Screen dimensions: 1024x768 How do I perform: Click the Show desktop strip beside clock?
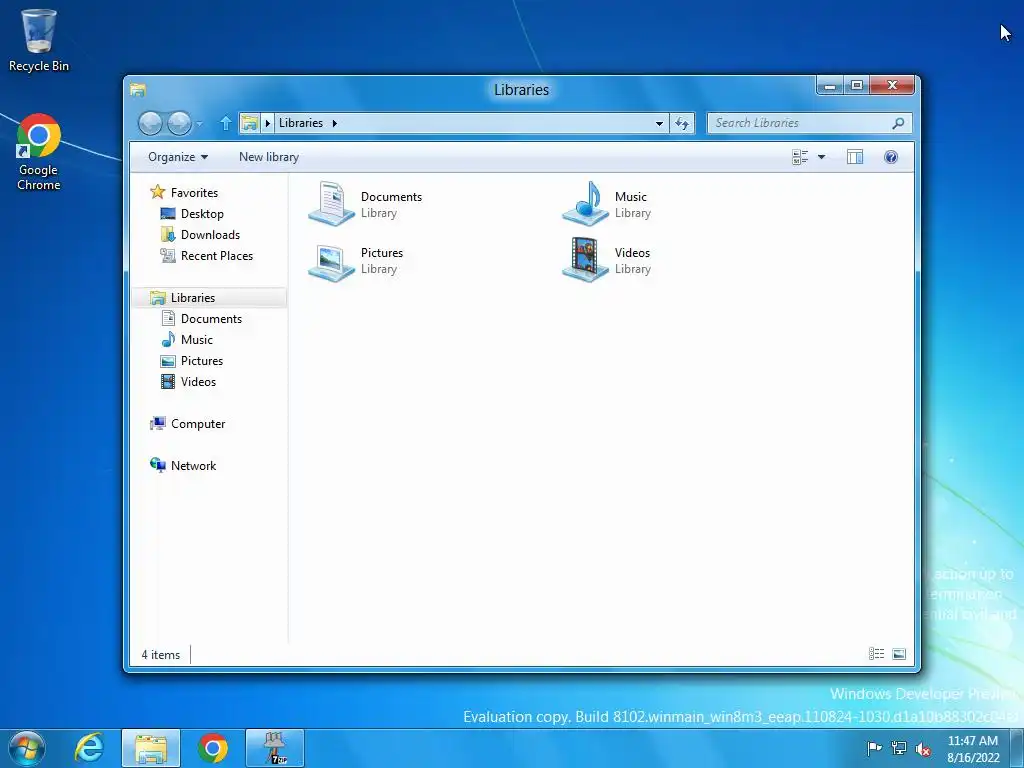(1017, 748)
